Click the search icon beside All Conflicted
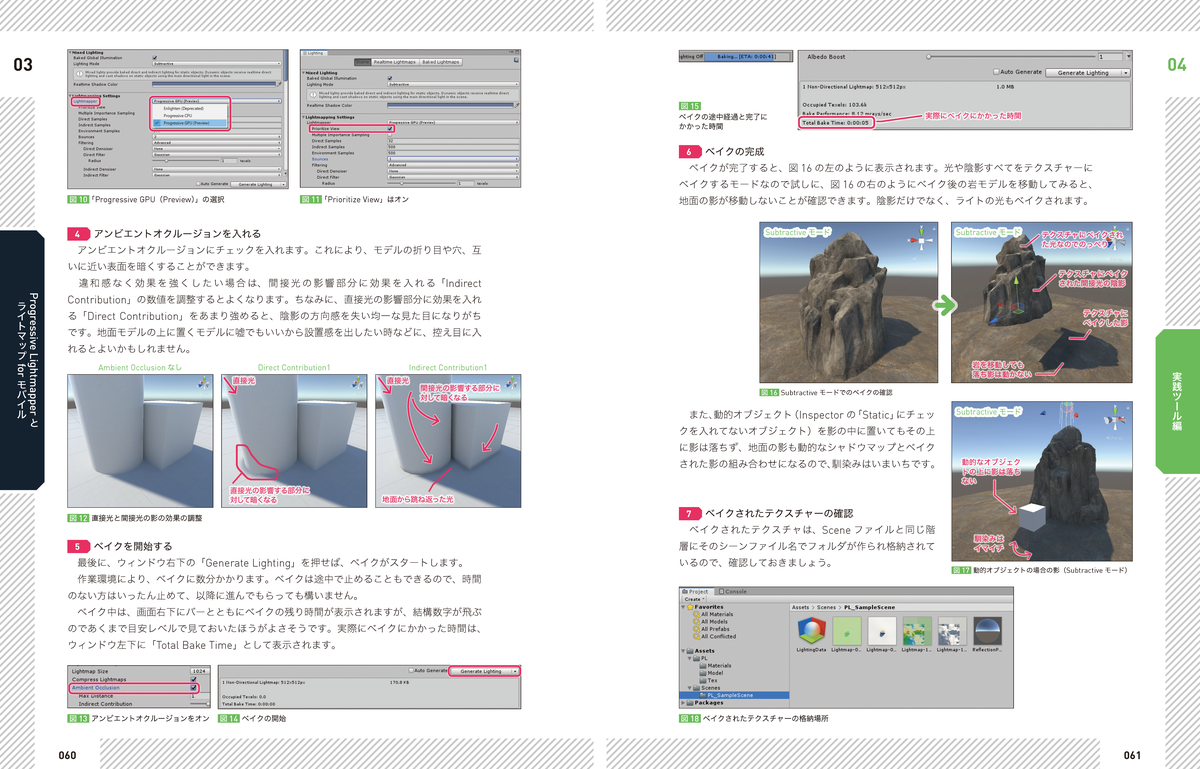The height and width of the screenshot is (769, 1200). pyautogui.click(x=696, y=636)
